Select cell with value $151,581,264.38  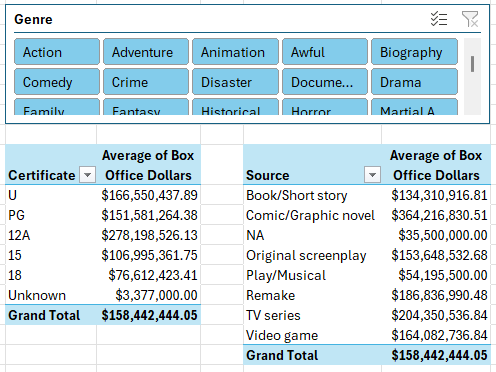coord(149,215)
